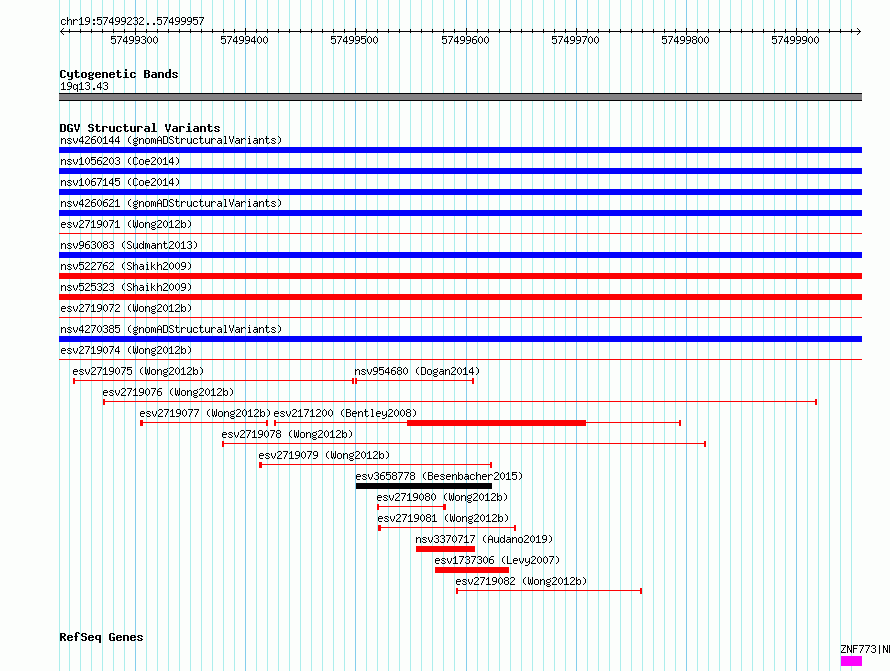Click ruler position 57499600
The height and width of the screenshot is (671, 890).
click(465, 40)
